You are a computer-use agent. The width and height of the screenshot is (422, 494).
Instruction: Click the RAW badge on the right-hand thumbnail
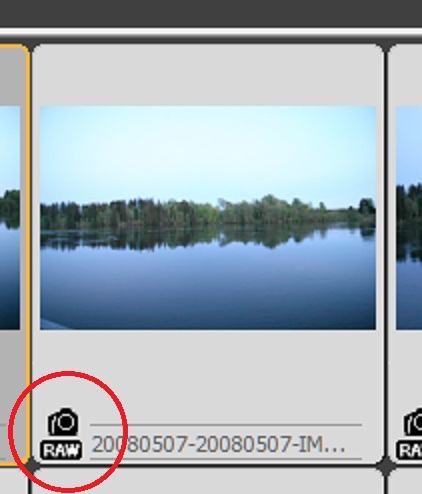click(x=409, y=450)
